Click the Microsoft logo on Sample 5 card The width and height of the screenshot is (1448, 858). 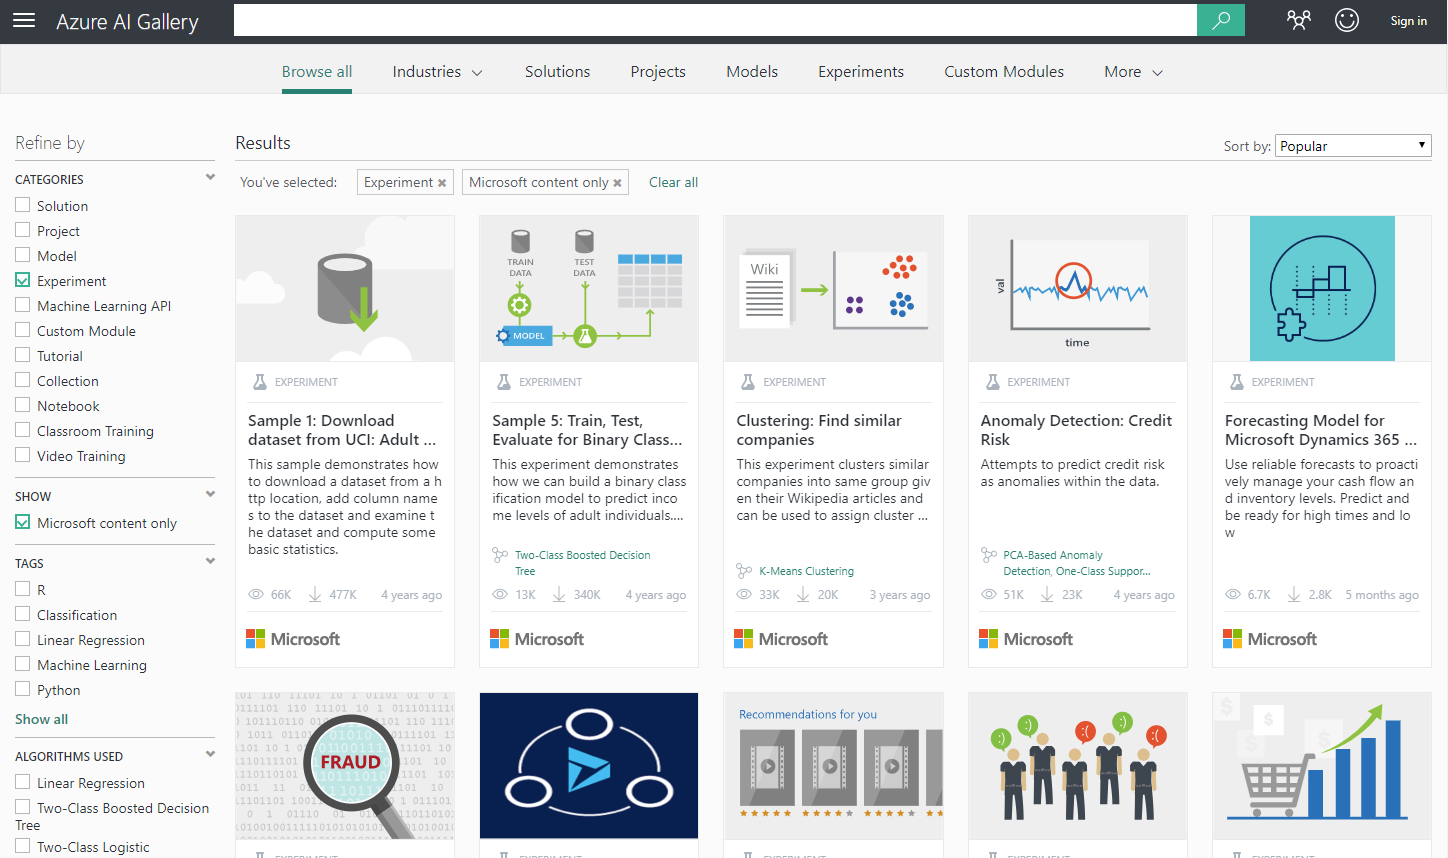537,639
